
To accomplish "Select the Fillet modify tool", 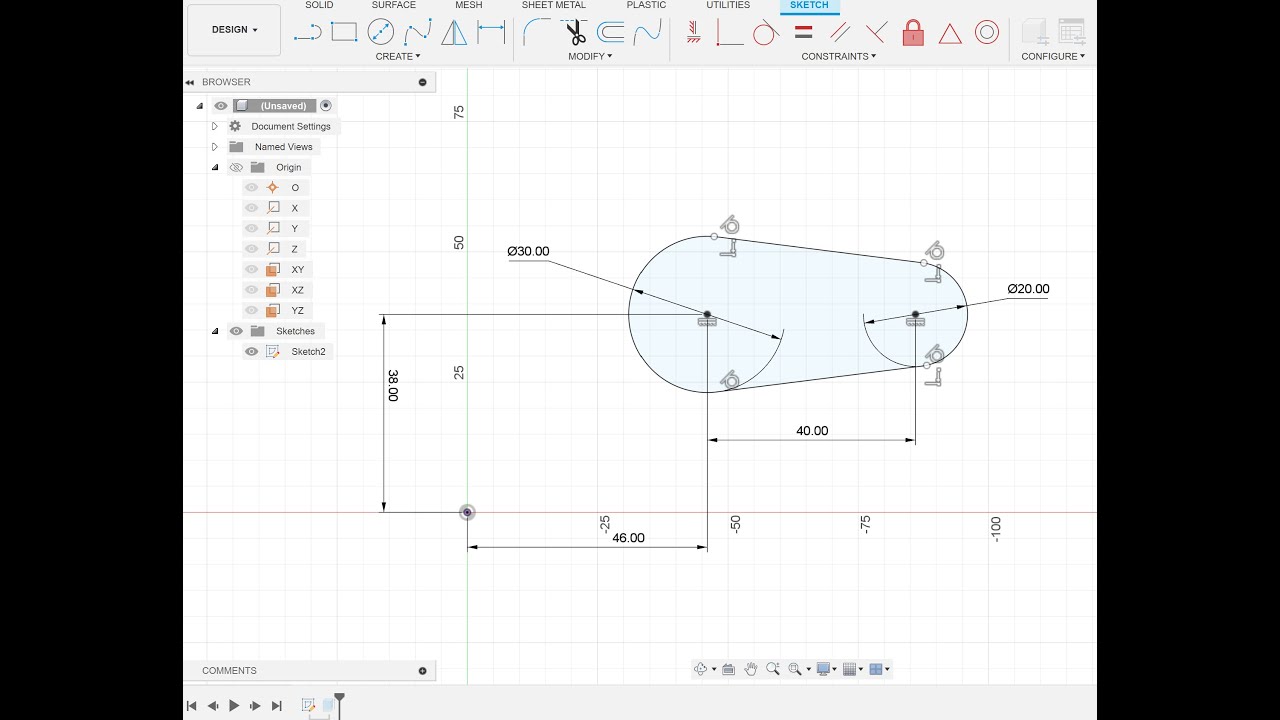I will (x=536, y=32).
